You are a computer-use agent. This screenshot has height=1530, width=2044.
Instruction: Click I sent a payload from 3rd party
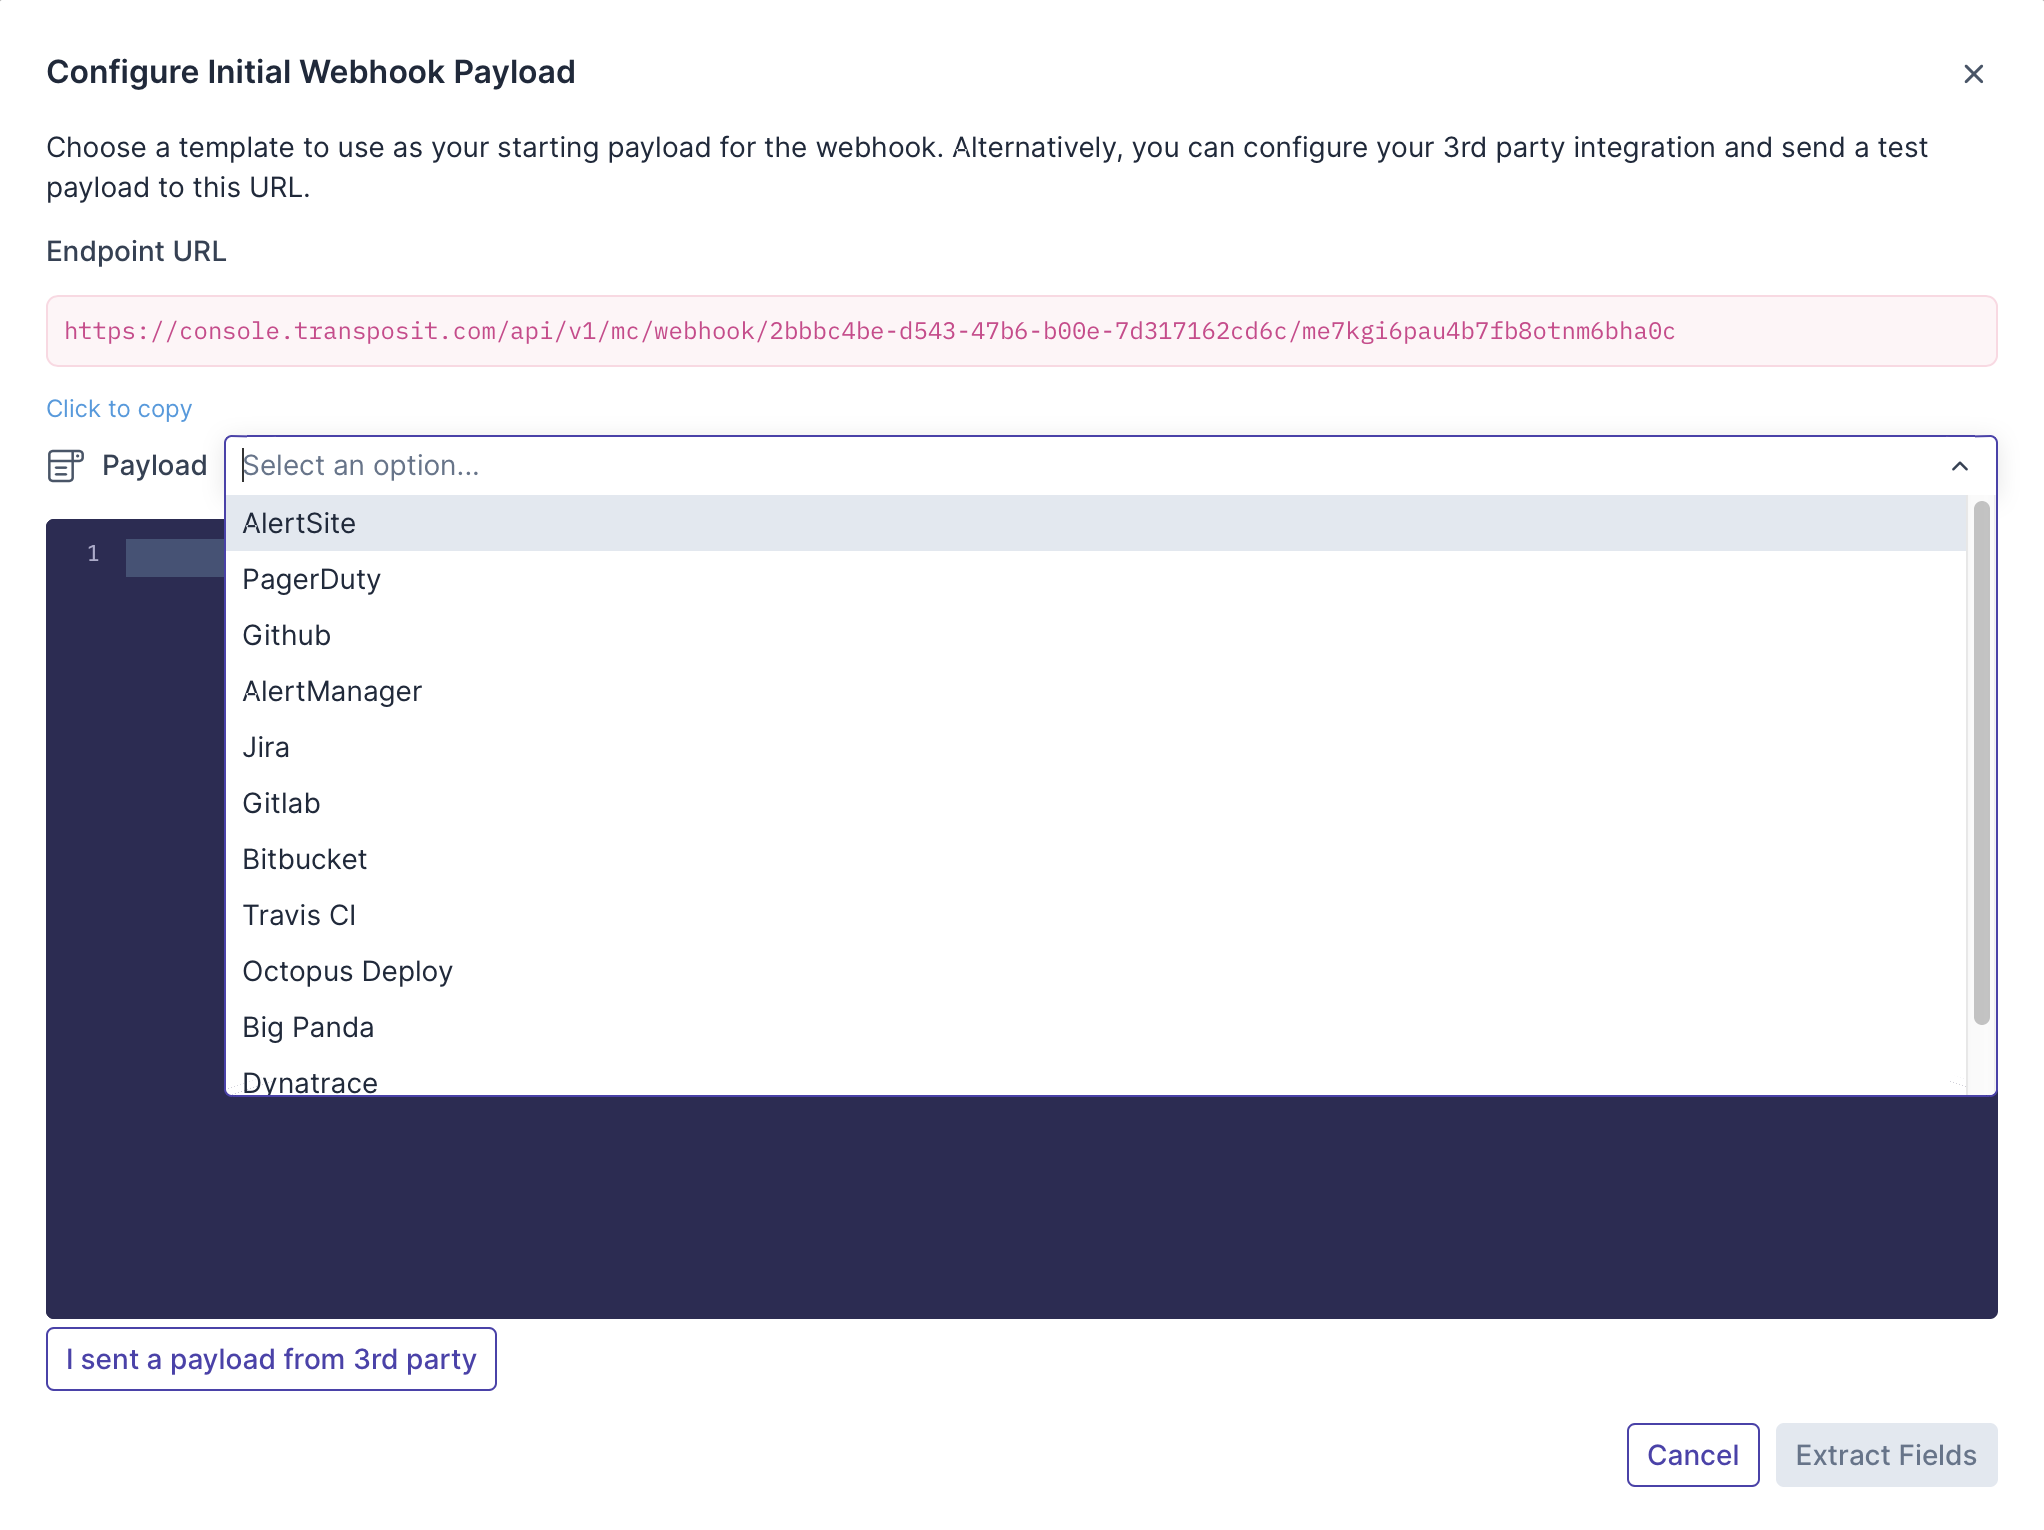[x=271, y=1359]
